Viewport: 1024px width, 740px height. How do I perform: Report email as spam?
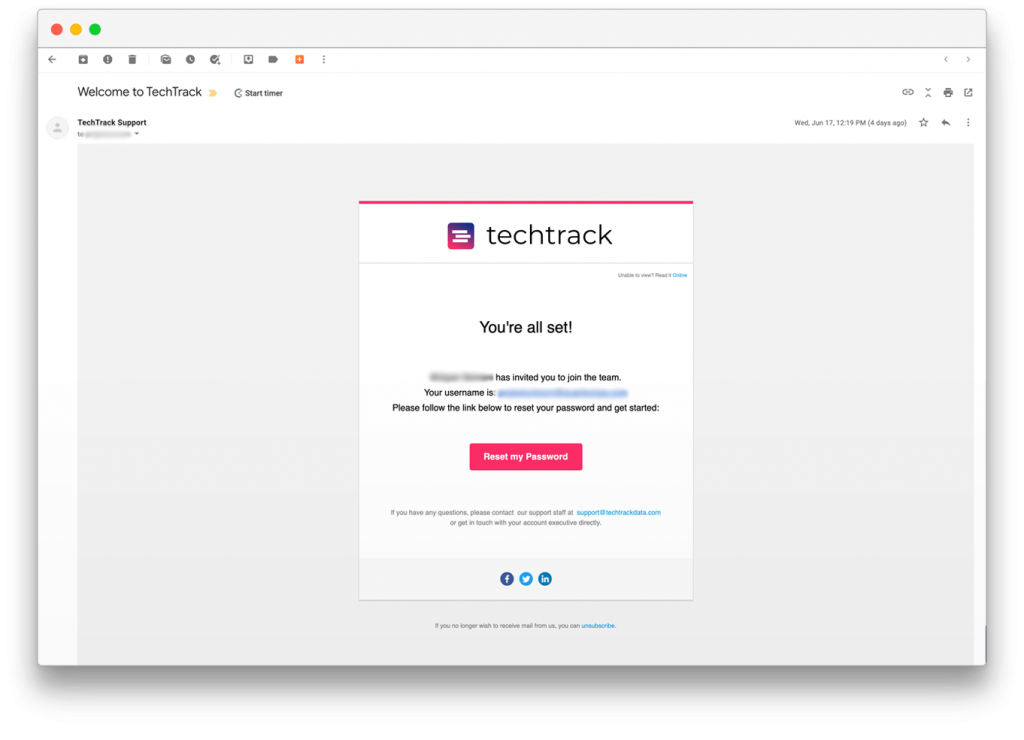108,59
